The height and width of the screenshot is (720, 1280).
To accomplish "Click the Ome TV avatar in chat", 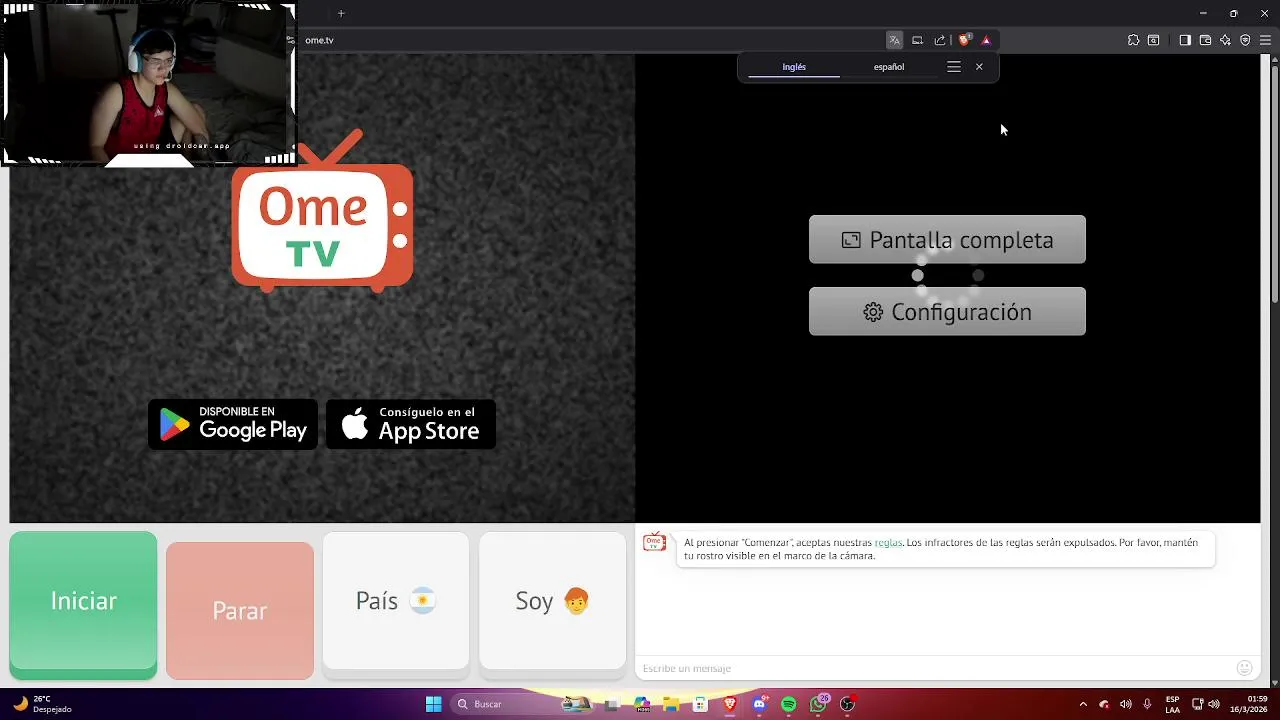I will pos(654,542).
